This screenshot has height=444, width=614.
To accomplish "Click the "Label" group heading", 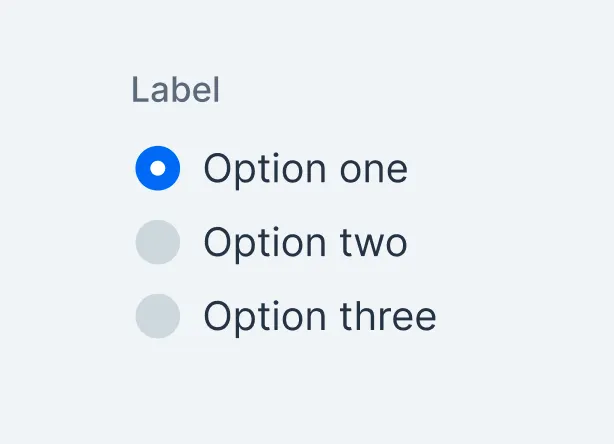I will [x=175, y=91].
